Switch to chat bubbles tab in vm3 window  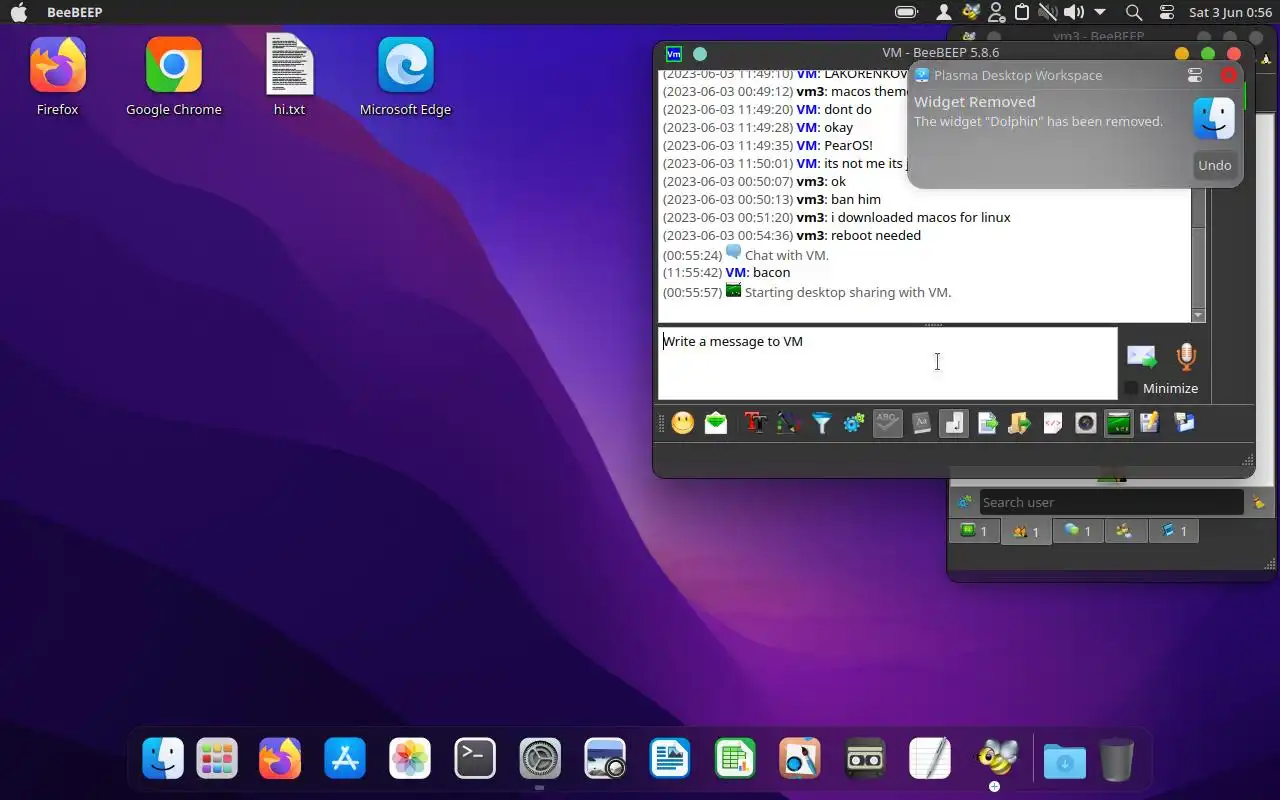(1078, 531)
